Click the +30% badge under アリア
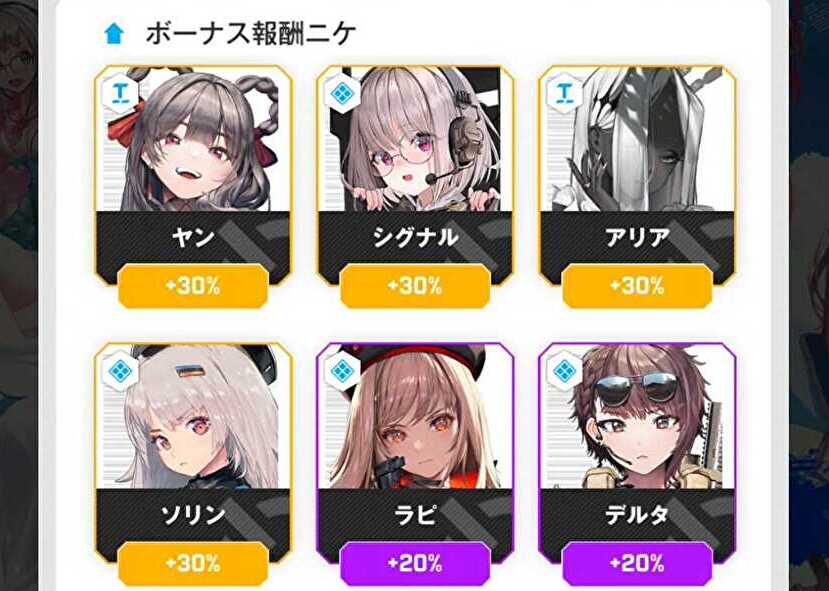The height and width of the screenshot is (591, 829). pos(638,286)
